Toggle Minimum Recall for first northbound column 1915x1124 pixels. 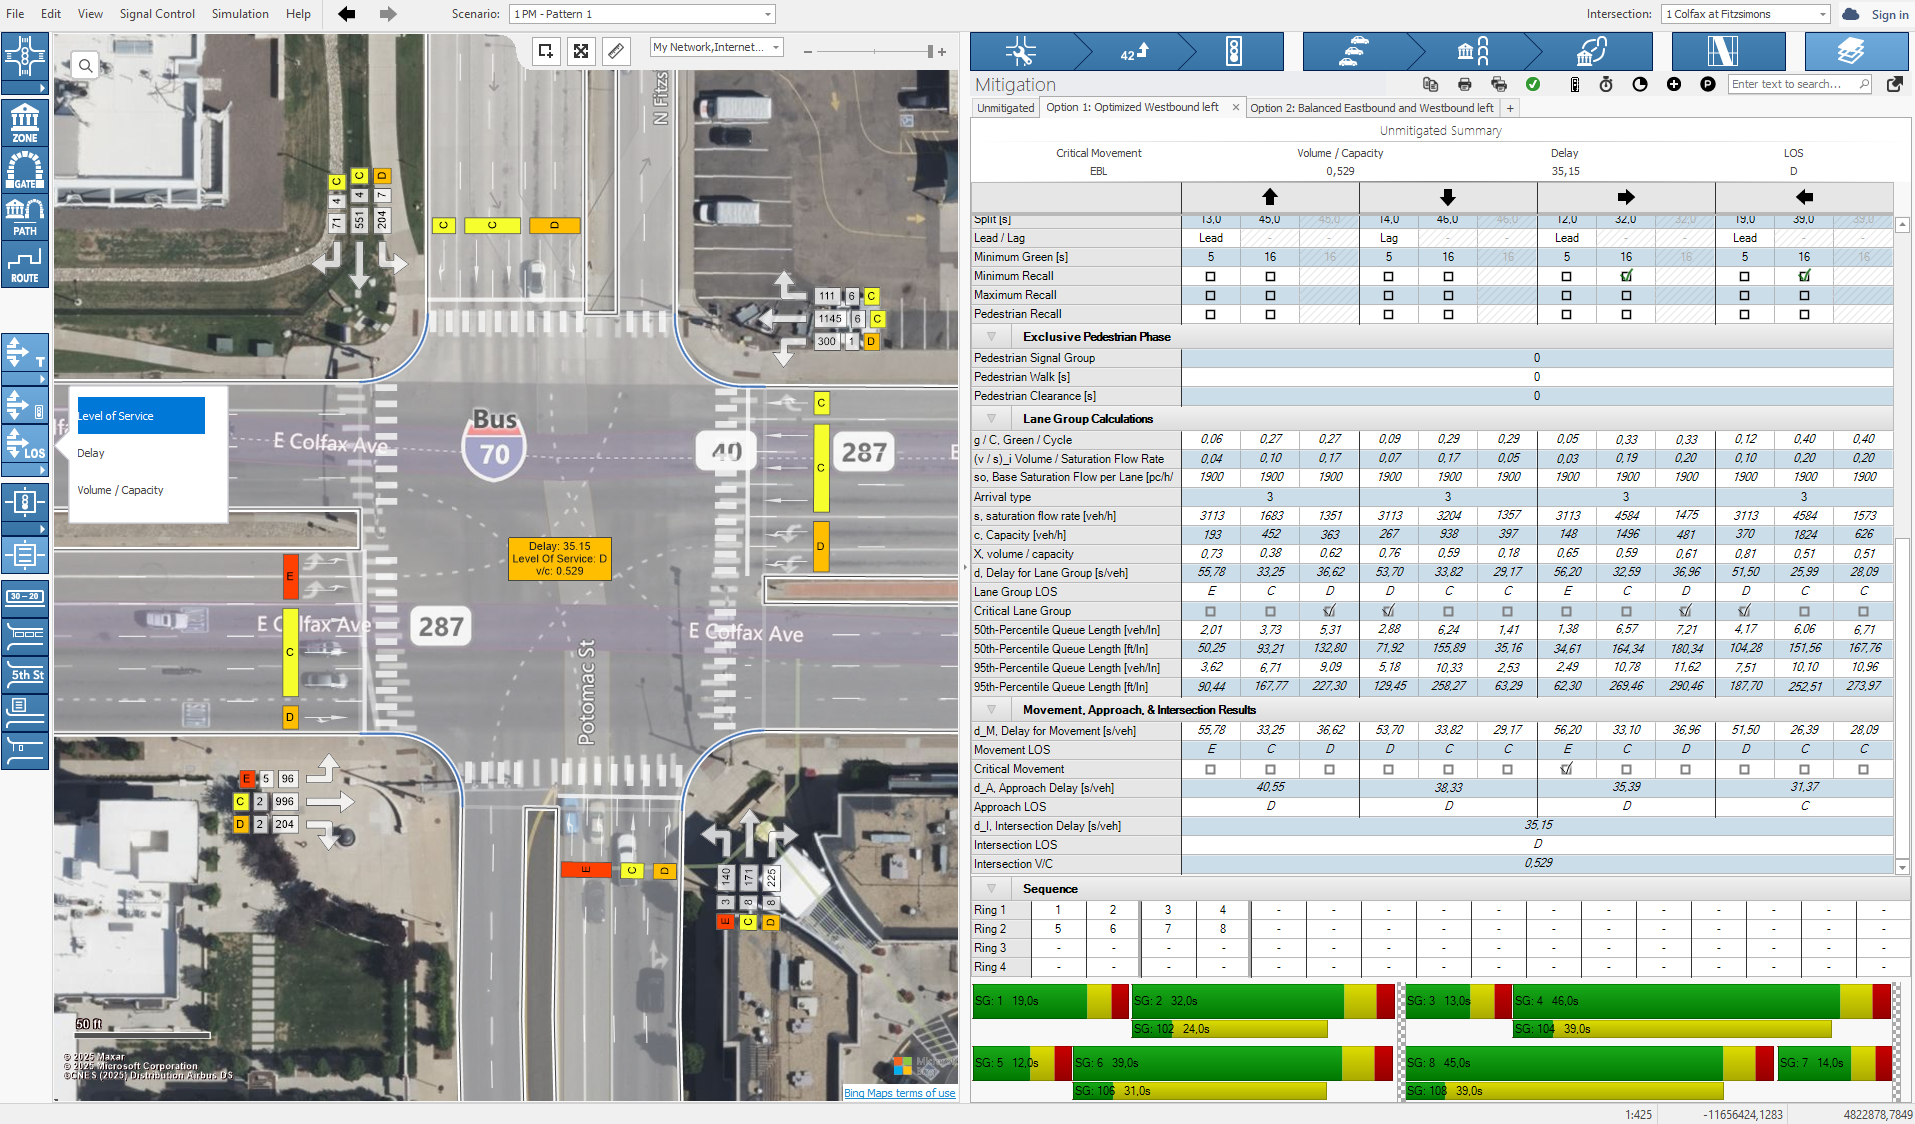click(x=1211, y=276)
